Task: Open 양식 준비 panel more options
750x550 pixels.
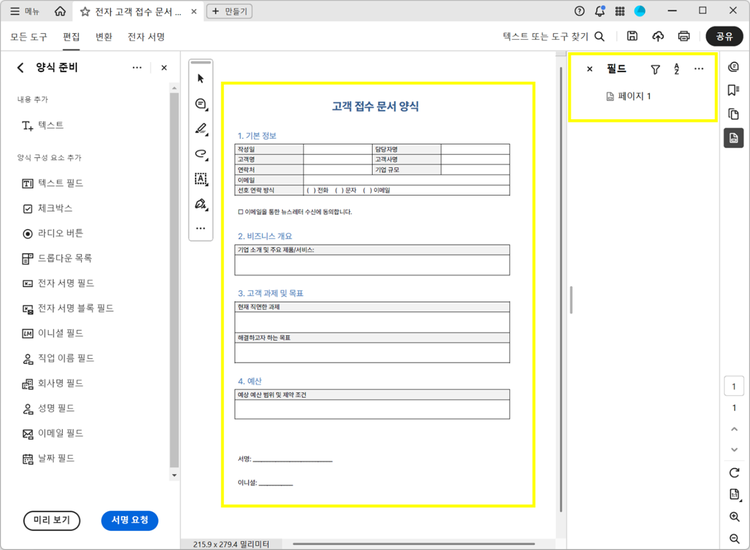Action: [137, 68]
